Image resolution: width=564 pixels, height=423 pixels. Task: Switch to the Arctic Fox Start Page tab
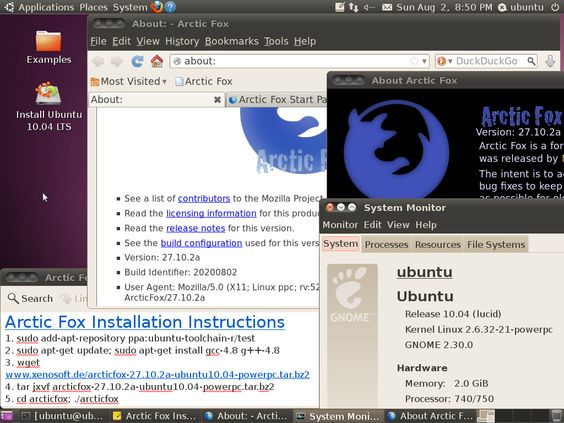click(x=277, y=100)
